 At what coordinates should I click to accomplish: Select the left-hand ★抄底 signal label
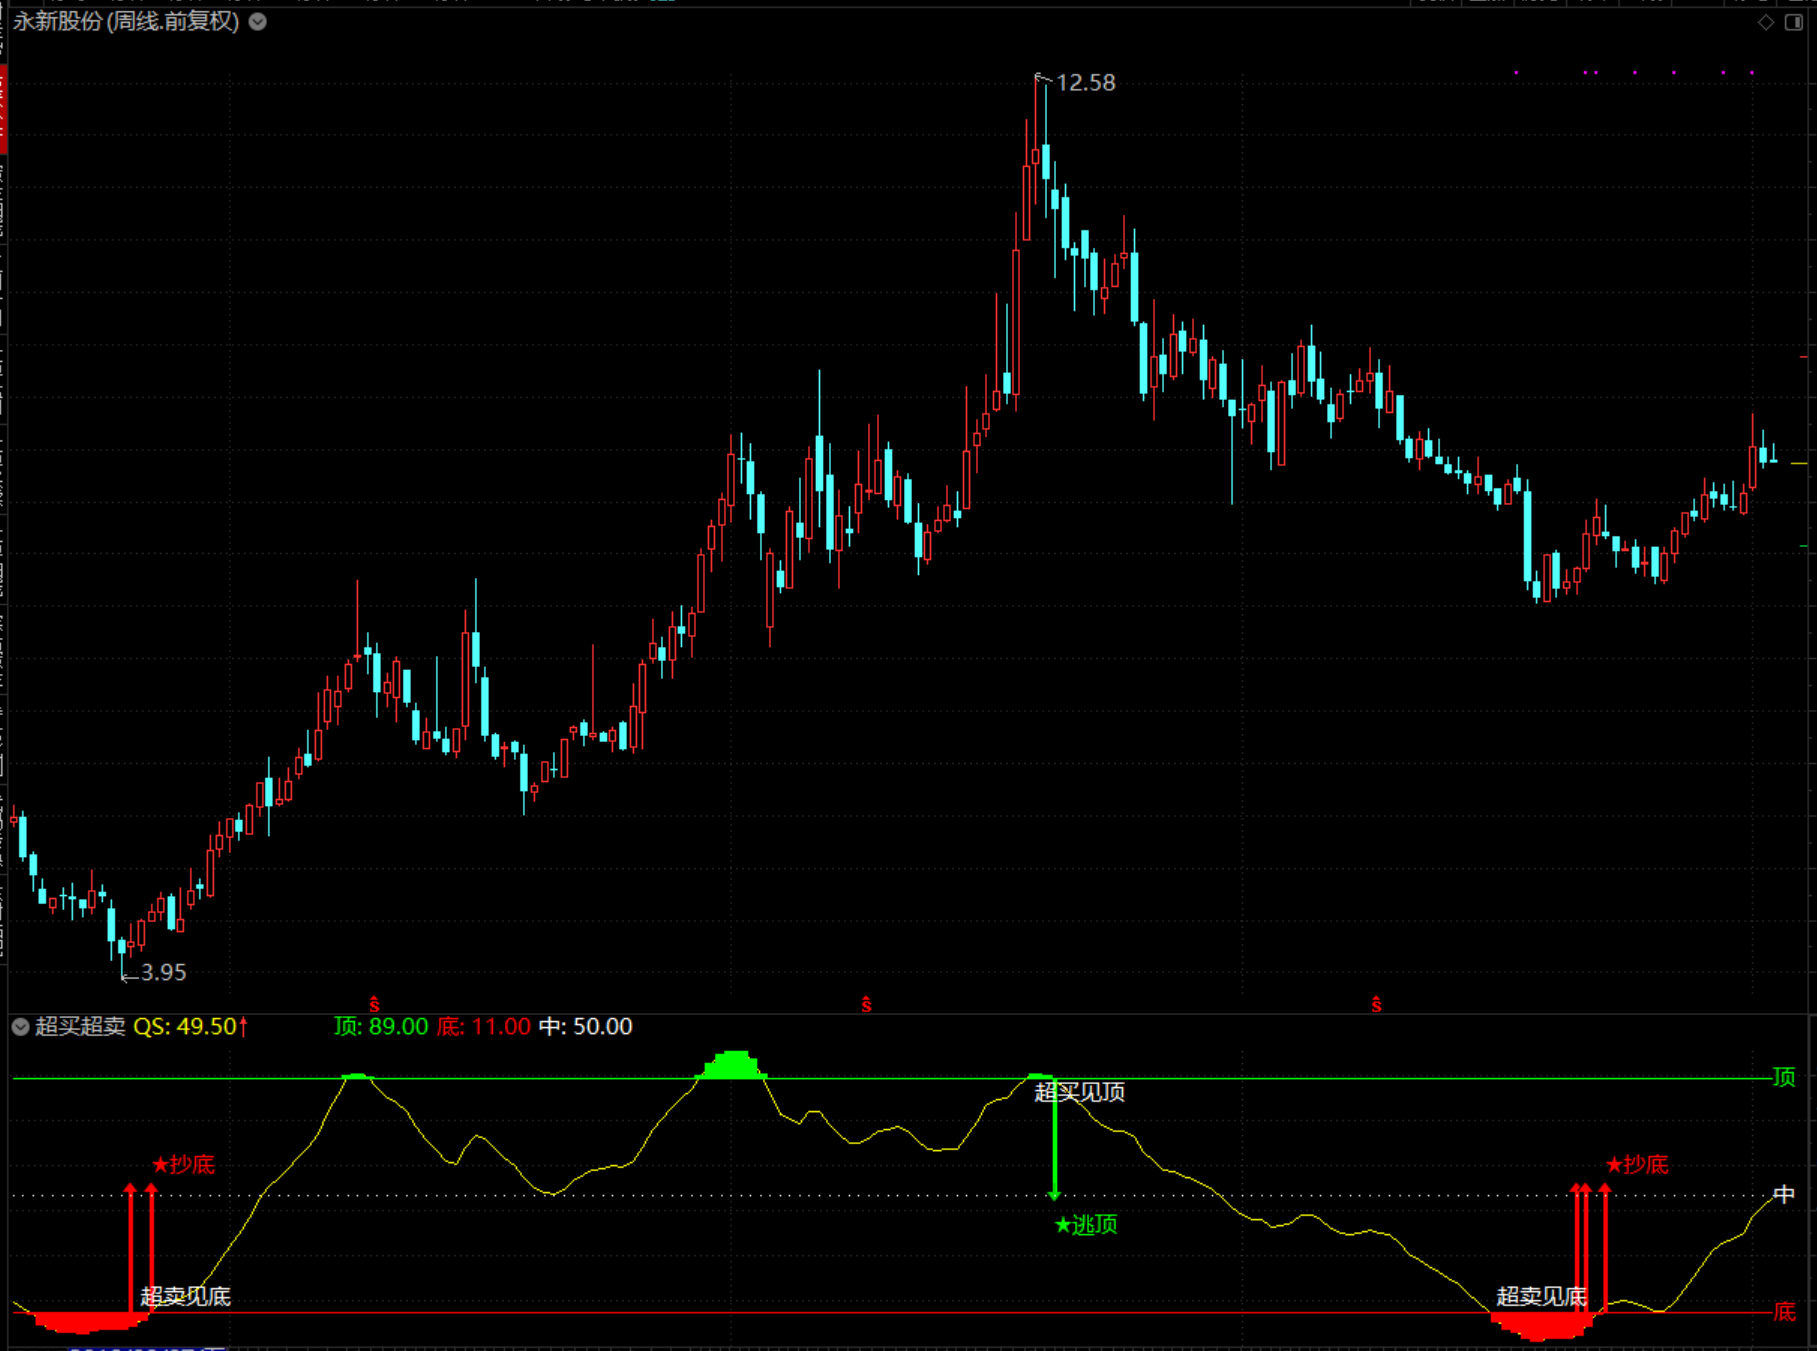184,1165
